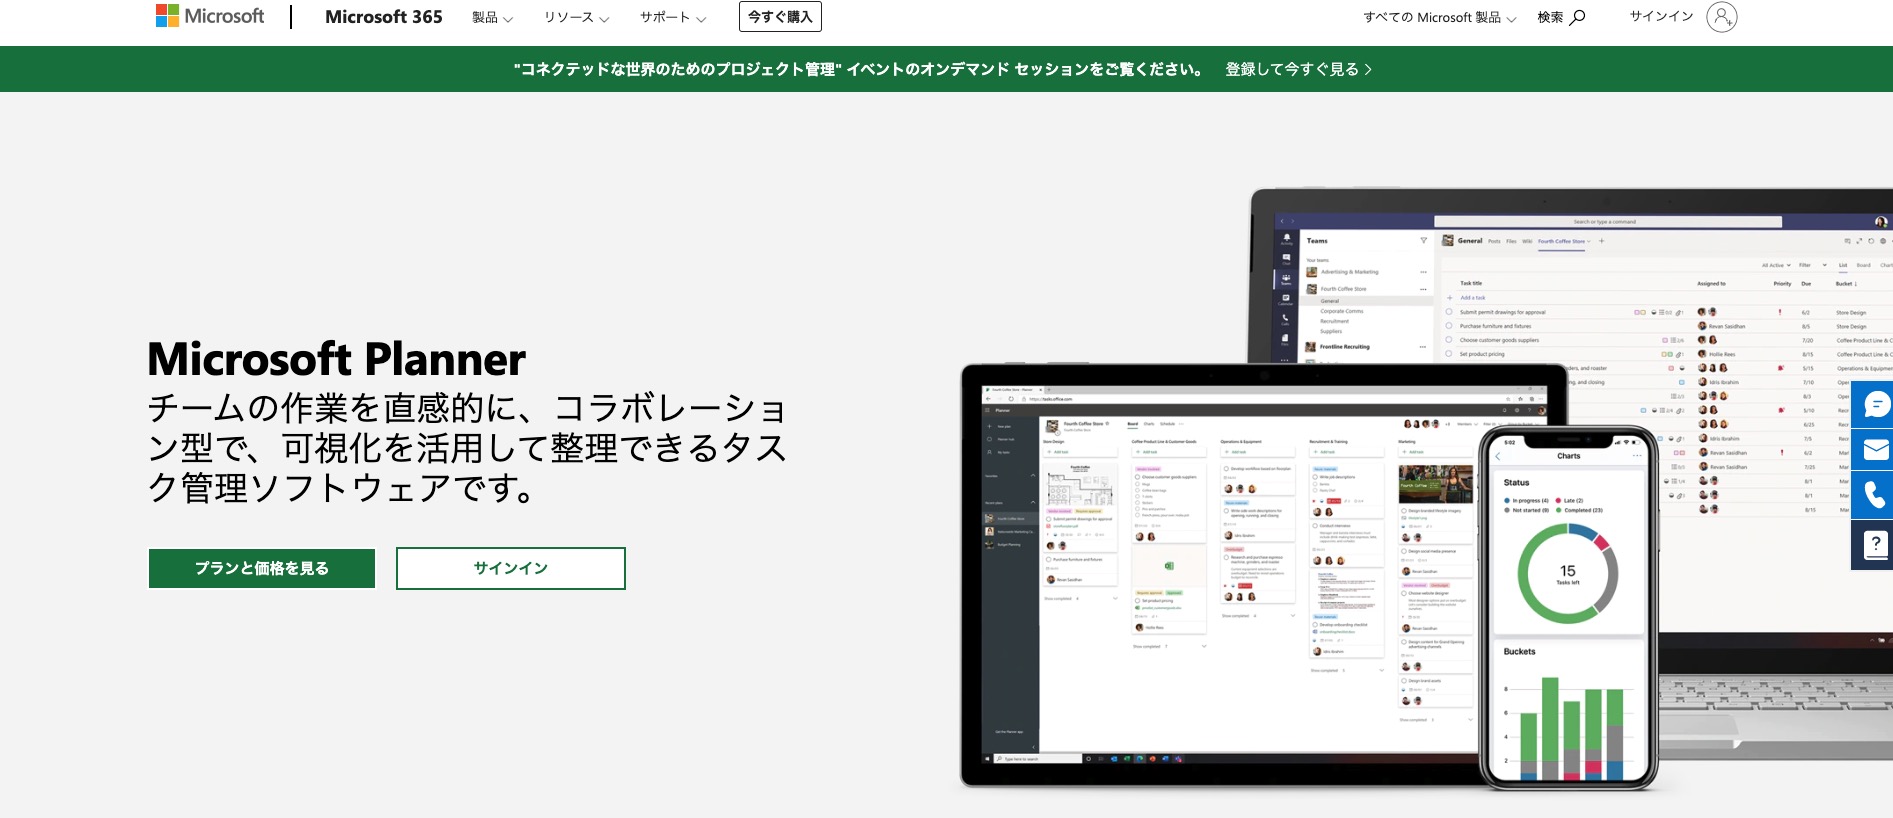Open the chat bubble side icon

click(x=1873, y=404)
